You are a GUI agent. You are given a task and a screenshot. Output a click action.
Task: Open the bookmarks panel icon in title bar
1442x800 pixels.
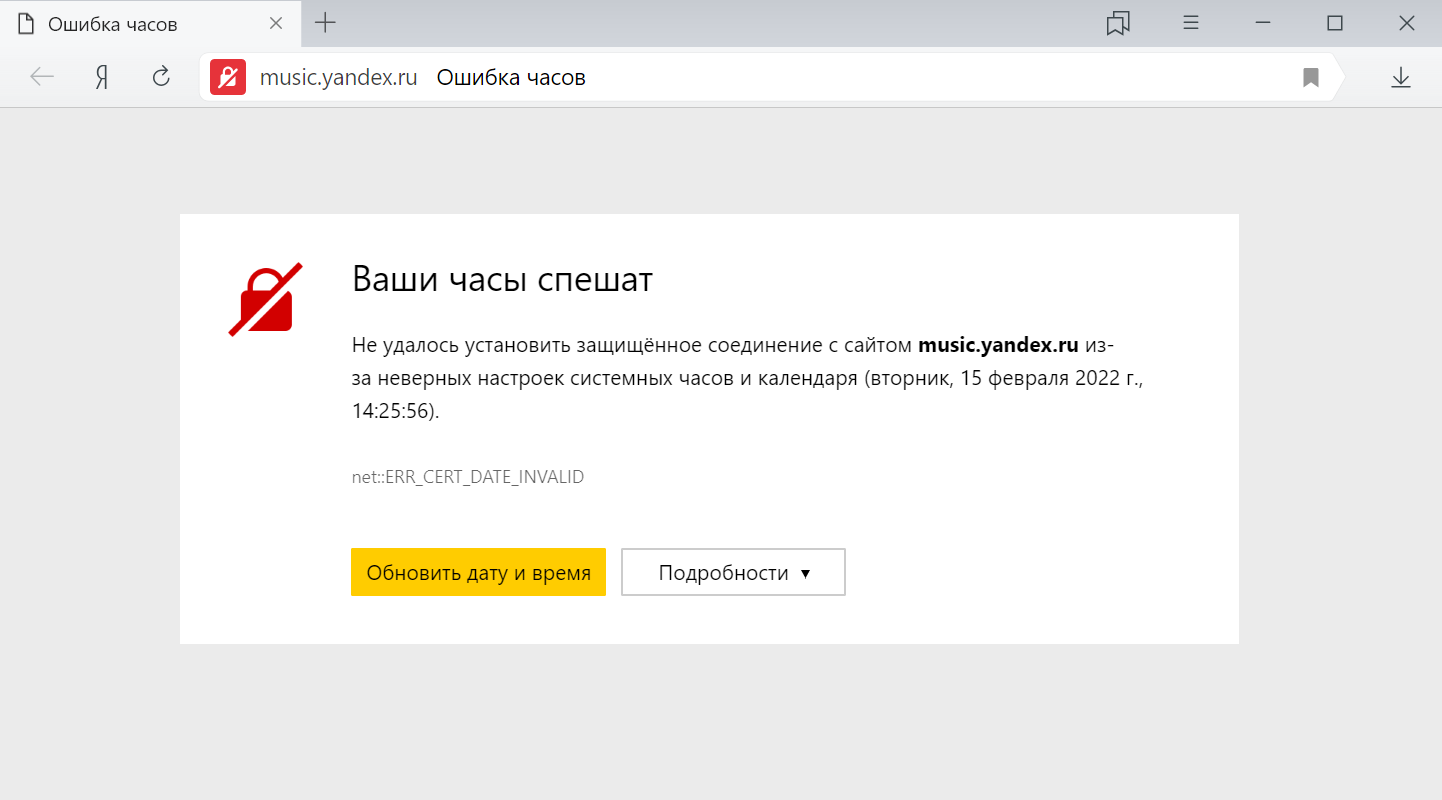click(1118, 23)
